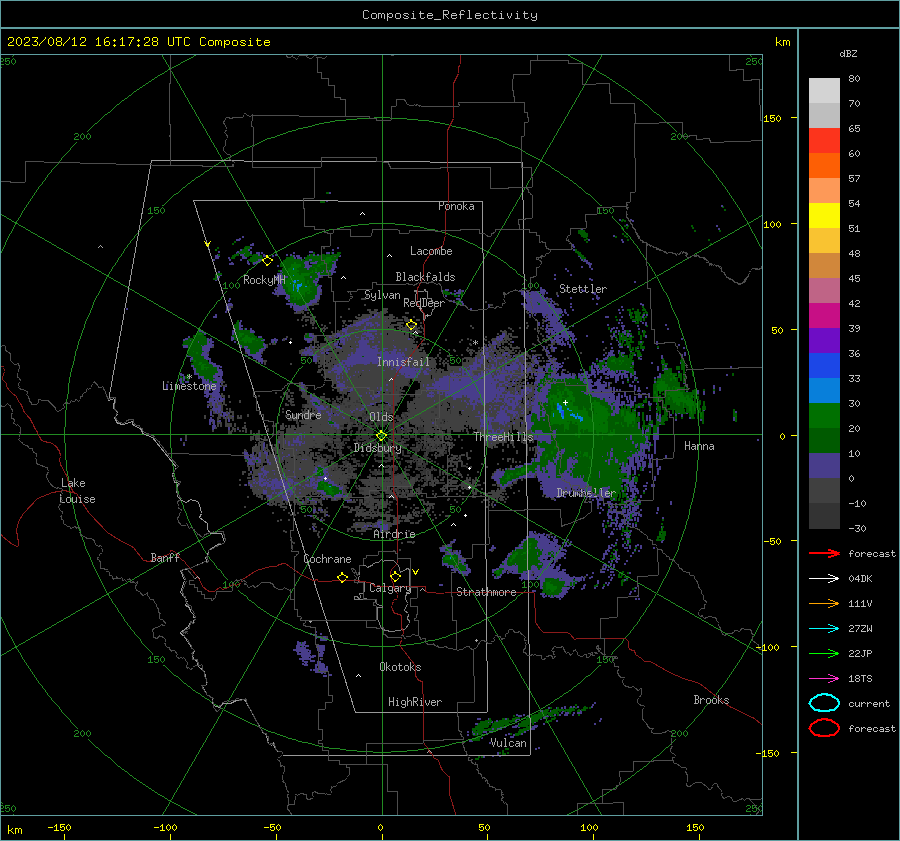Click the yellow diamond marker near RedDeer
900x841 pixels.
(x=411, y=325)
